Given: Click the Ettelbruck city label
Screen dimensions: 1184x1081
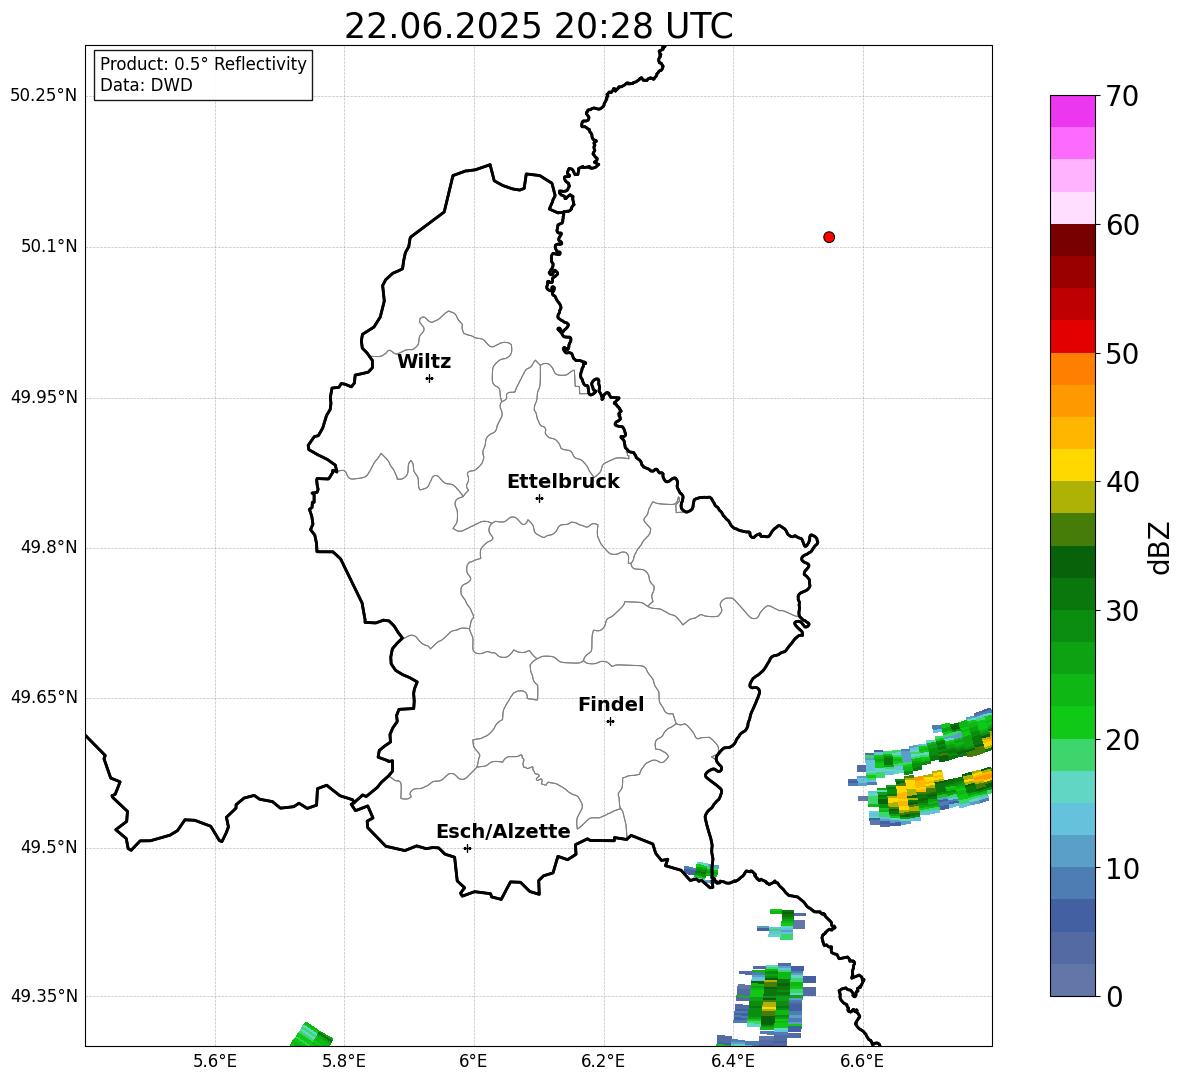Looking at the screenshot, I should tap(563, 482).
